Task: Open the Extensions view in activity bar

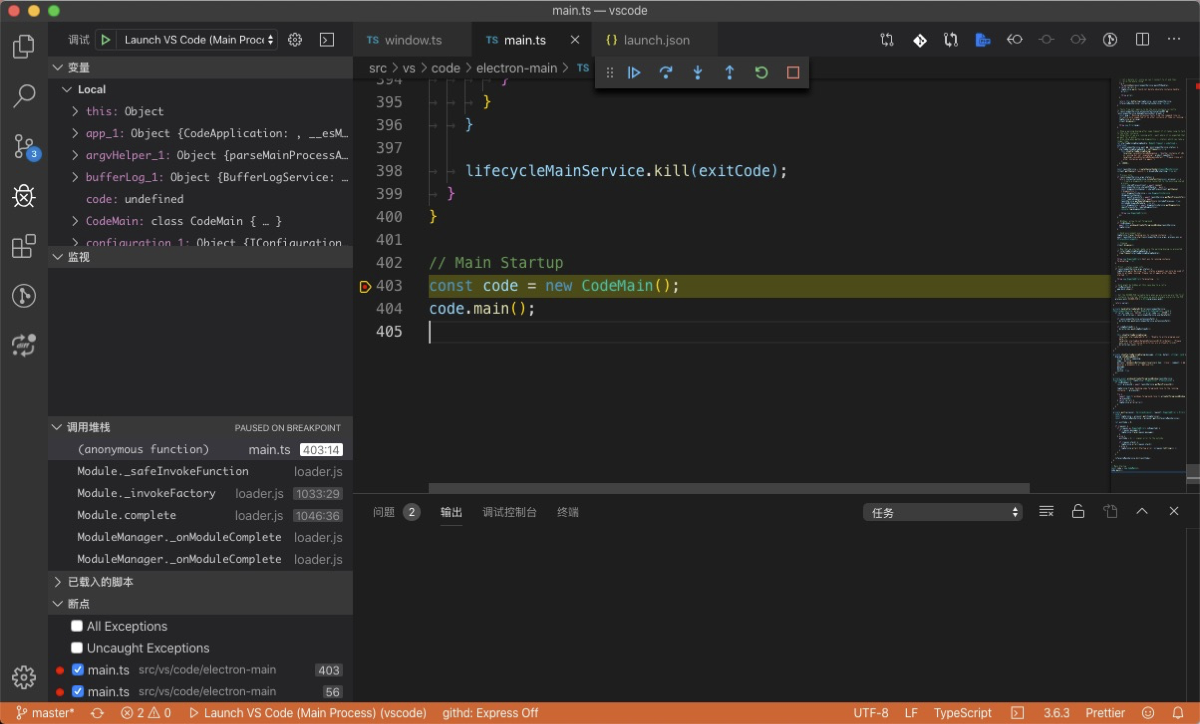Action: tap(24, 247)
